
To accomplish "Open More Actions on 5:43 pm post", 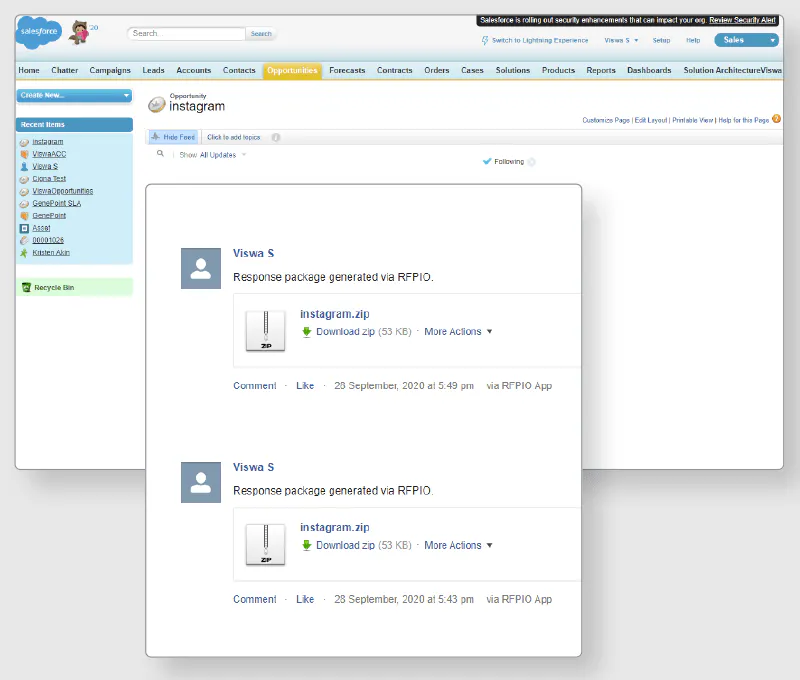I will [x=458, y=545].
